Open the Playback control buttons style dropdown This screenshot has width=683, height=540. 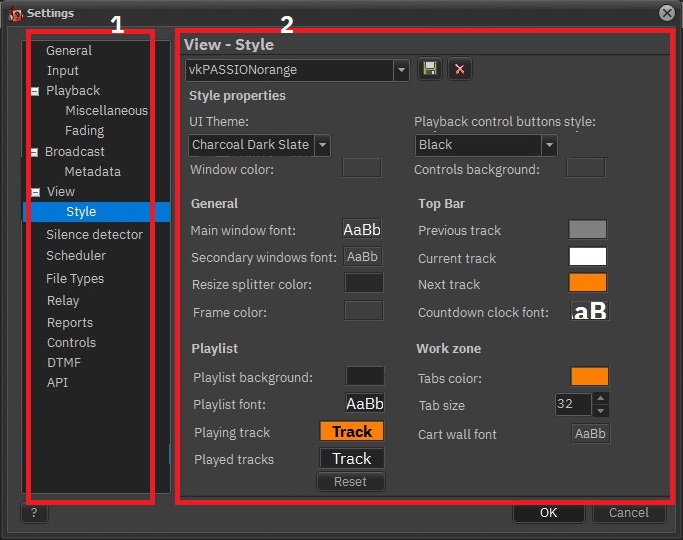coord(548,145)
